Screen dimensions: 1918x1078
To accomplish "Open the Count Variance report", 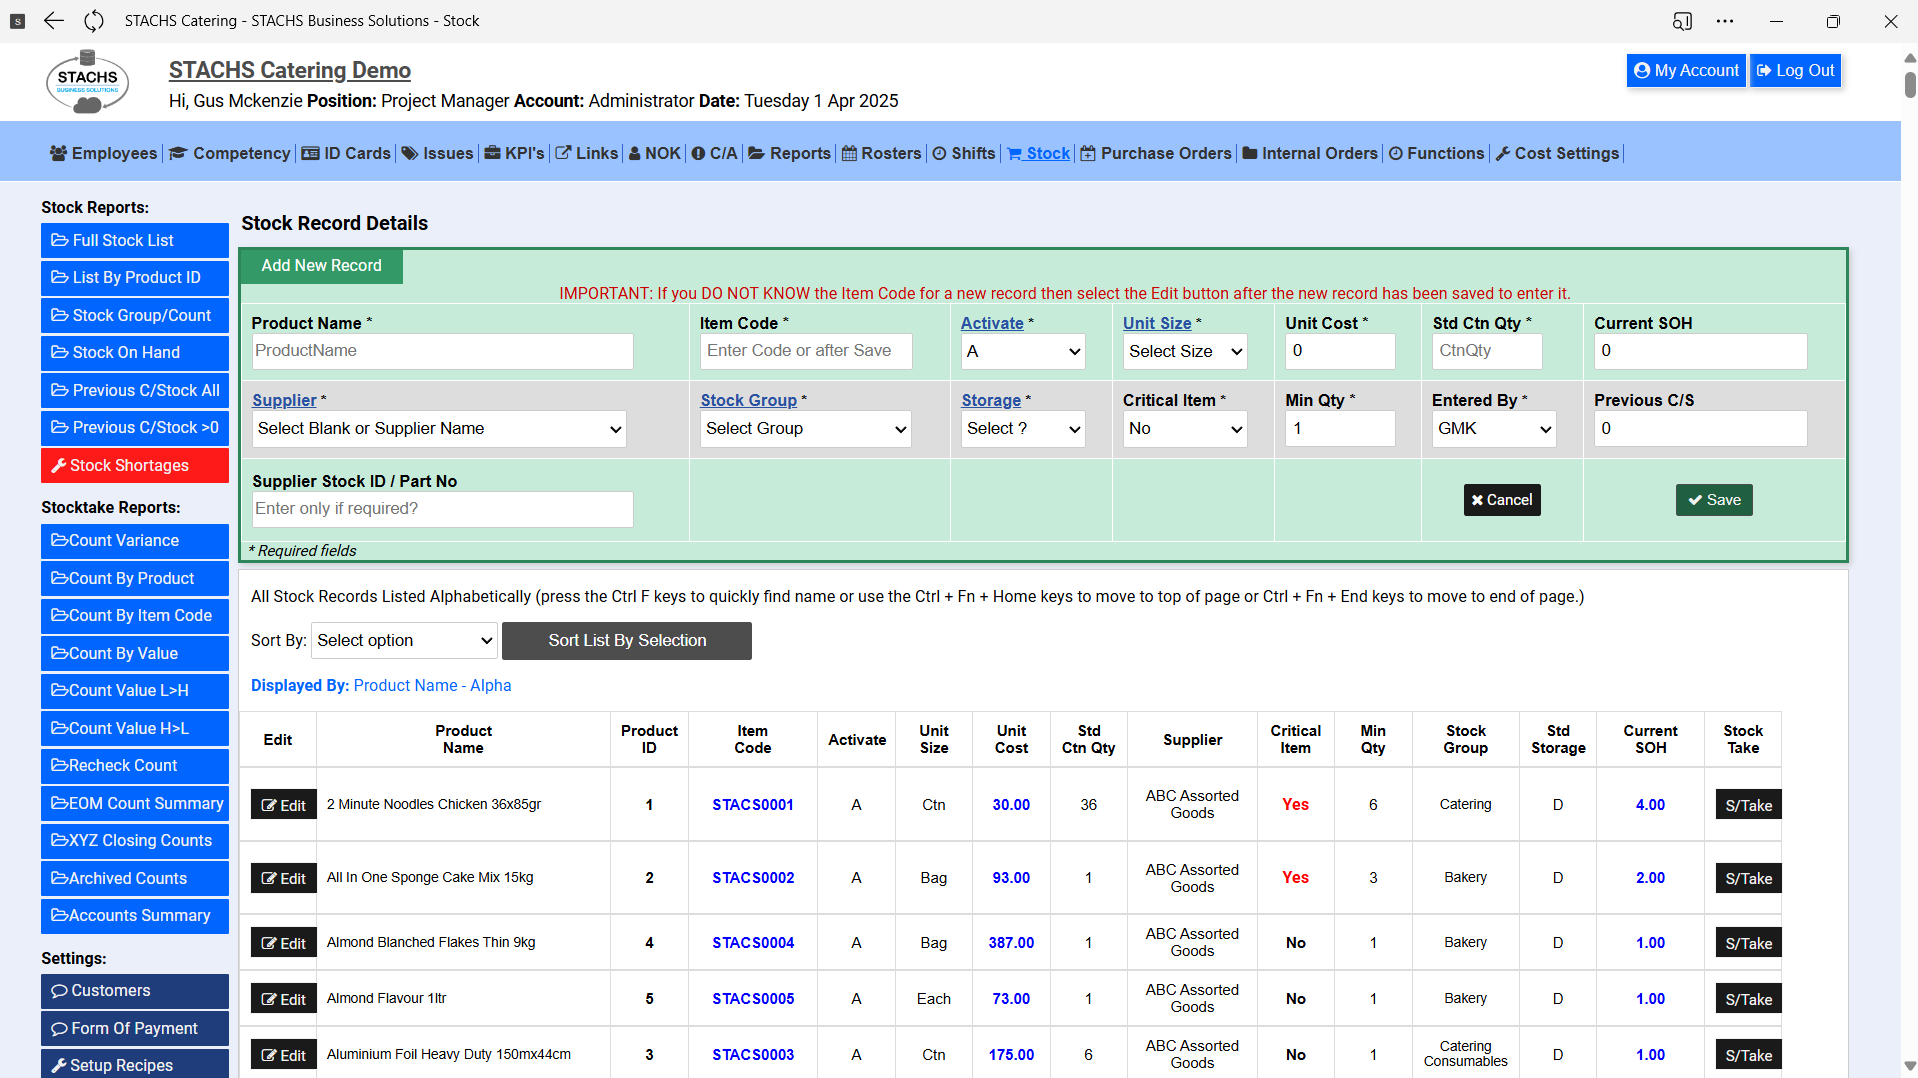I will click(135, 541).
